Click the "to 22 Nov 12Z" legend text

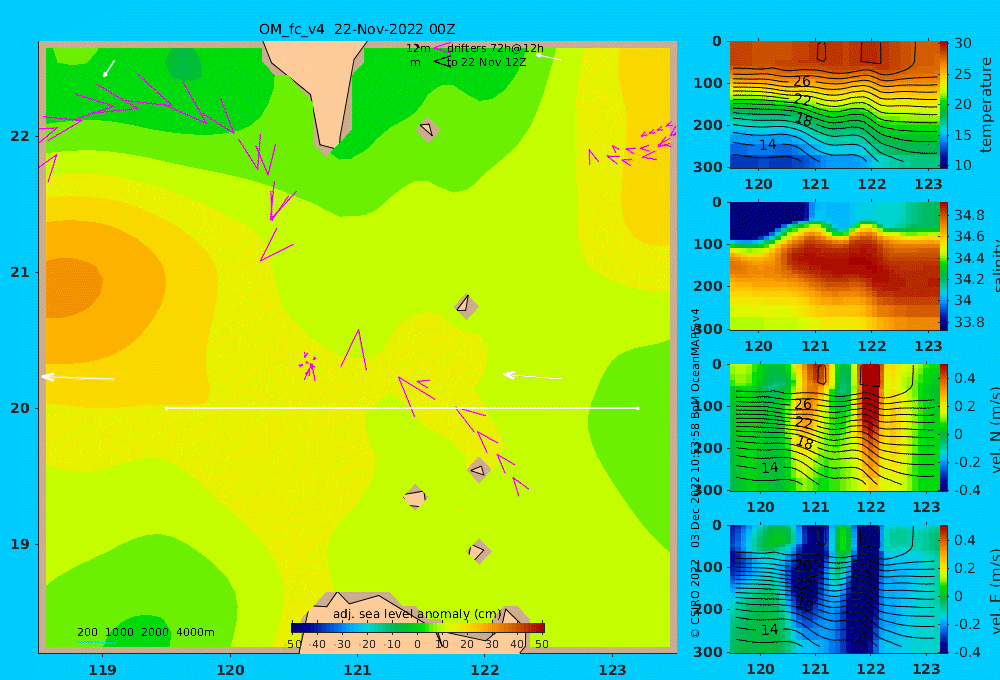pyautogui.click(x=487, y=63)
